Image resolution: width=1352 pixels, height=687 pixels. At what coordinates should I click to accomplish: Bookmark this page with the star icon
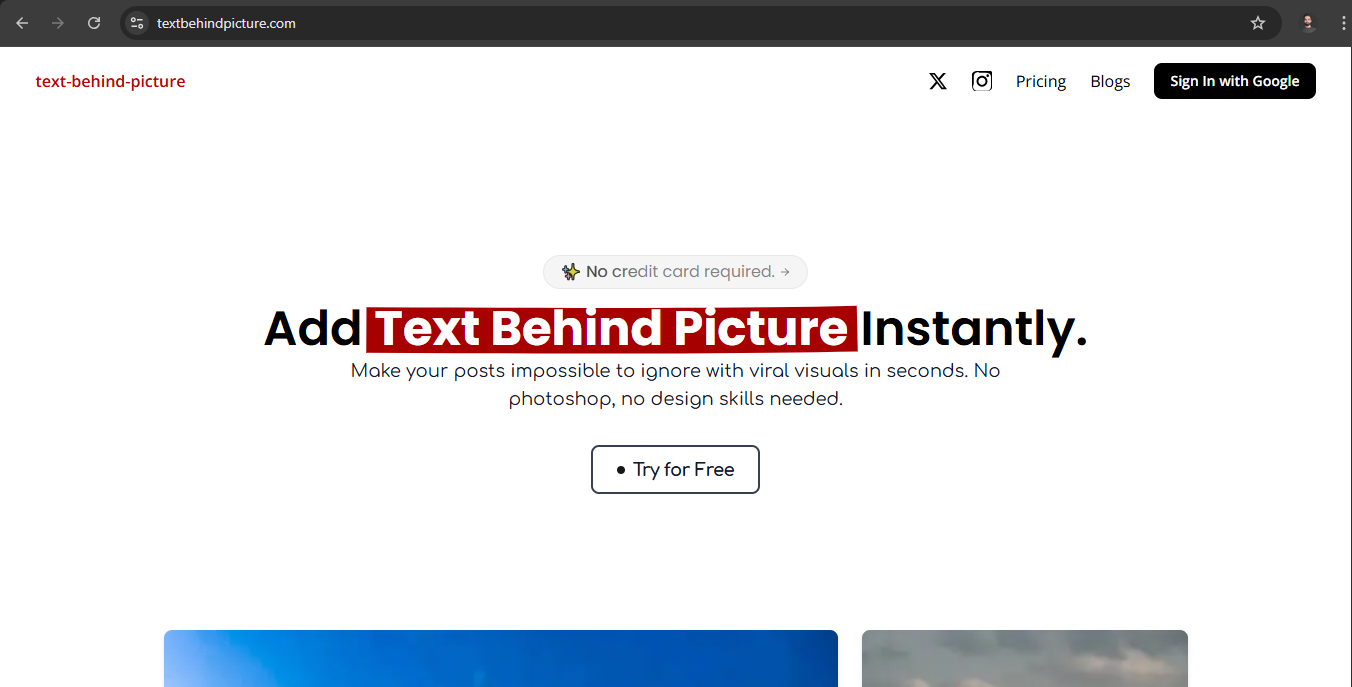point(1258,23)
